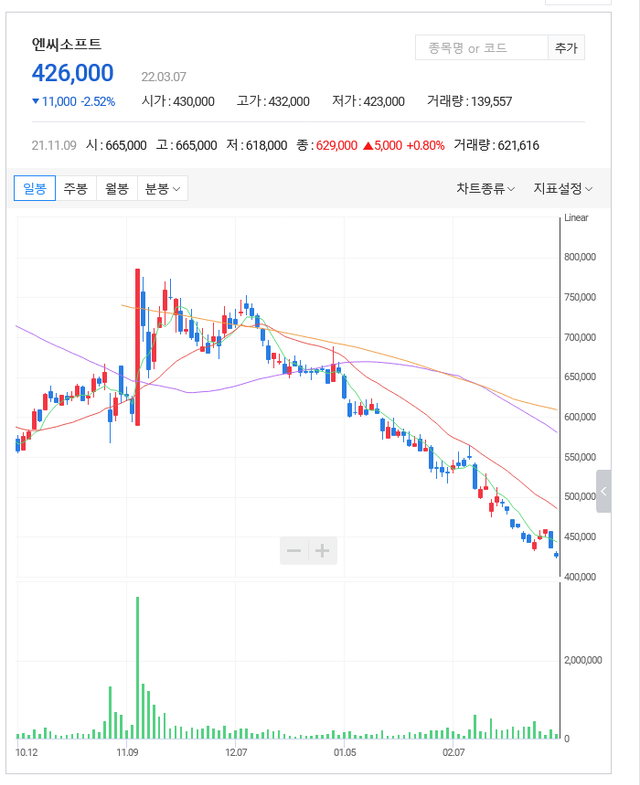
Task: Expand the 지표설정 indicator settings dropdown
Action: (x=562, y=188)
